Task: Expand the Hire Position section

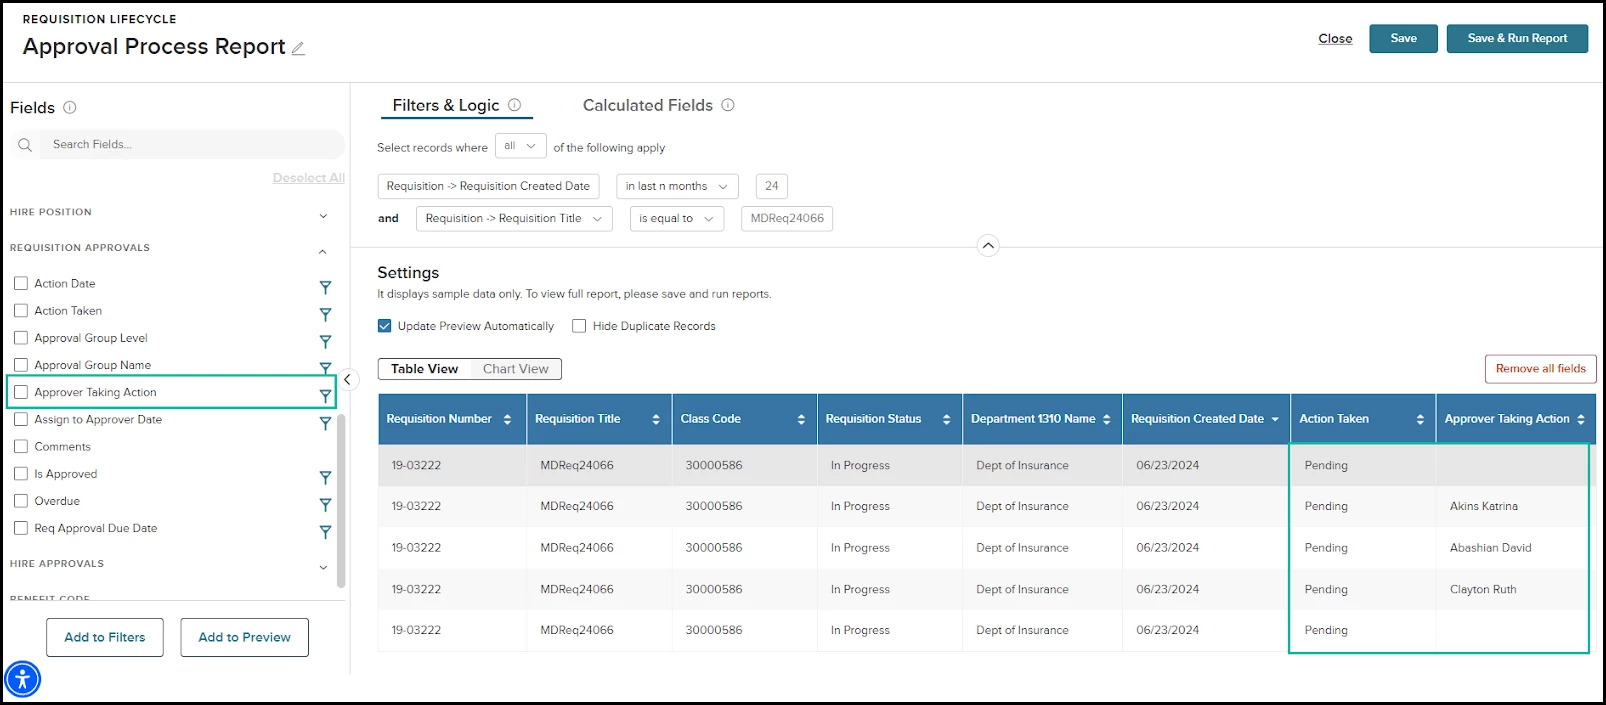Action: click(323, 215)
